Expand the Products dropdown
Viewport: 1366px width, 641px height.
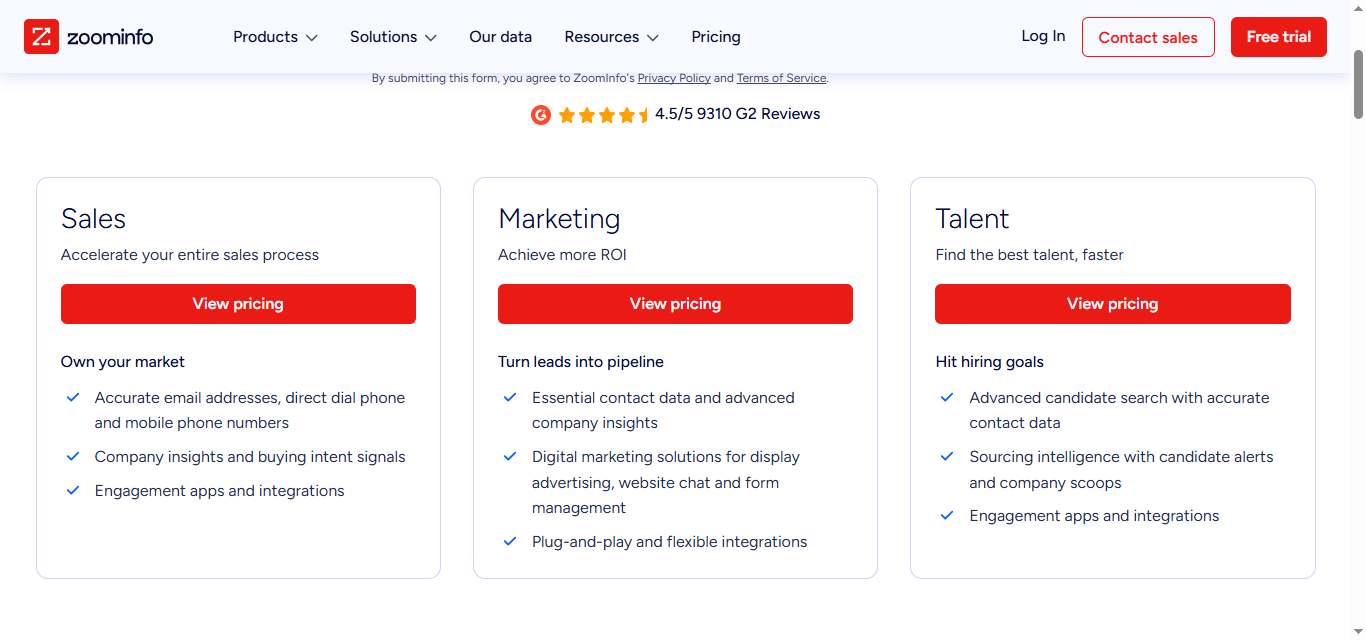274,36
